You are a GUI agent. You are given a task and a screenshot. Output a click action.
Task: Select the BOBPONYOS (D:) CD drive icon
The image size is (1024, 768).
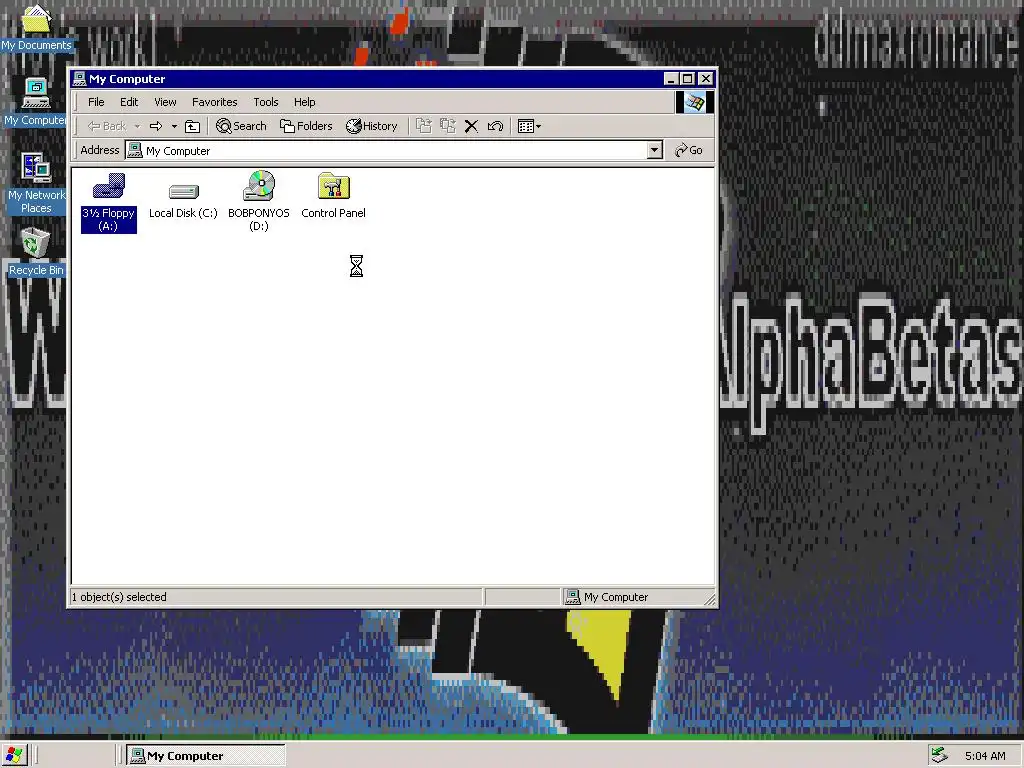click(x=259, y=201)
